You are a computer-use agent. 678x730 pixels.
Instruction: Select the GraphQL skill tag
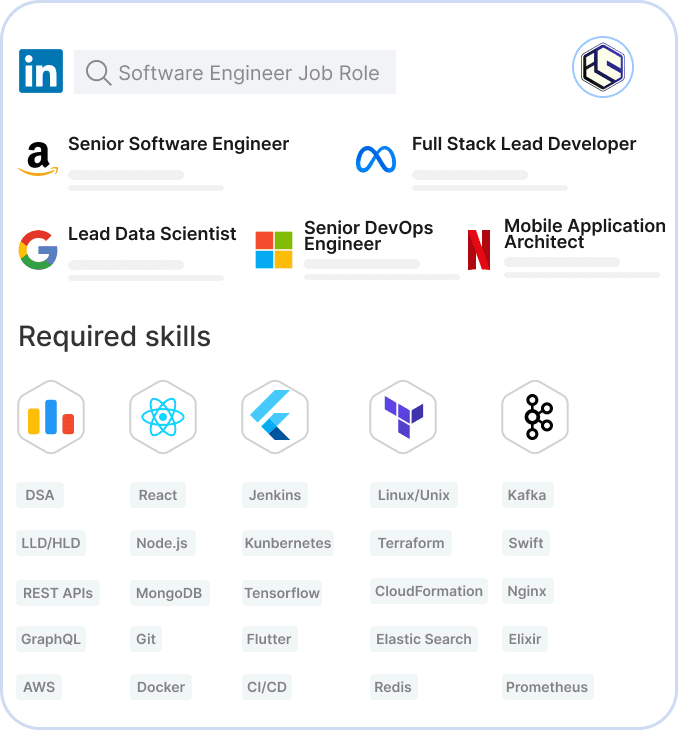pos(51,639)
